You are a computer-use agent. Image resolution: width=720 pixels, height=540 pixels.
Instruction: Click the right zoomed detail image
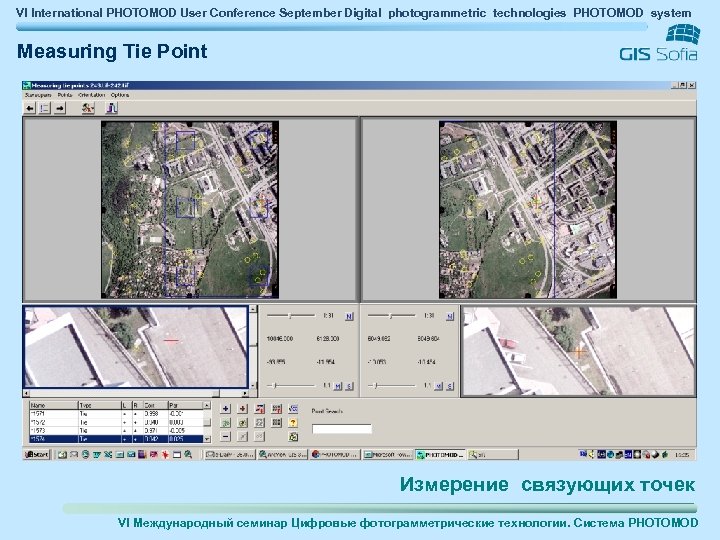click(x=579, y=351)
